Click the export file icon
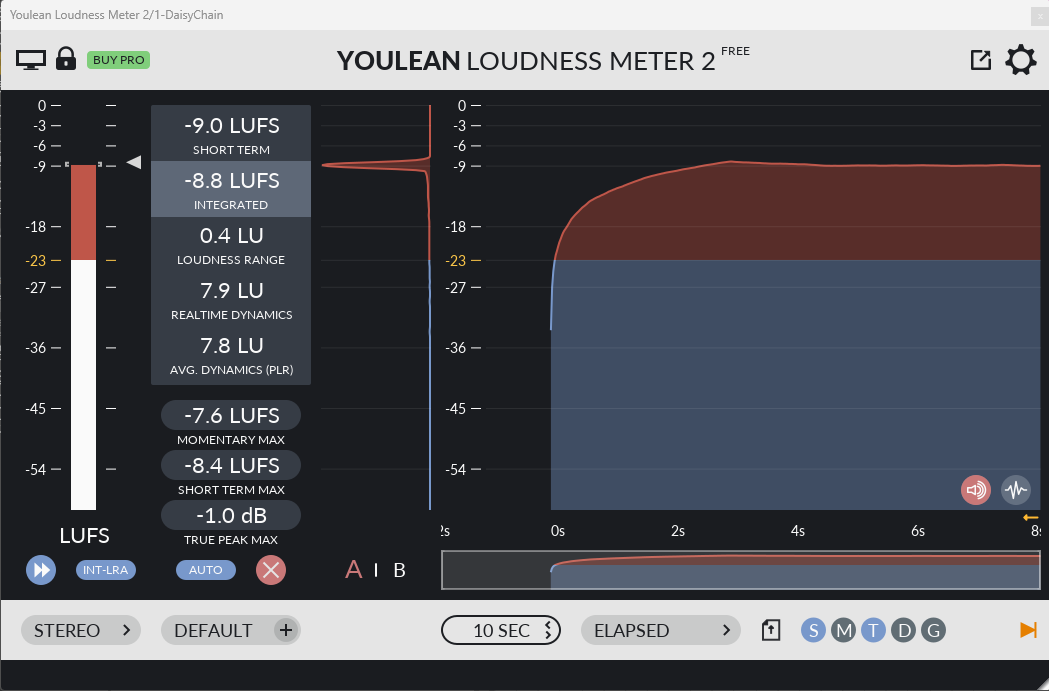Viewport: 1049px width, 691px height. pos(771,630)
